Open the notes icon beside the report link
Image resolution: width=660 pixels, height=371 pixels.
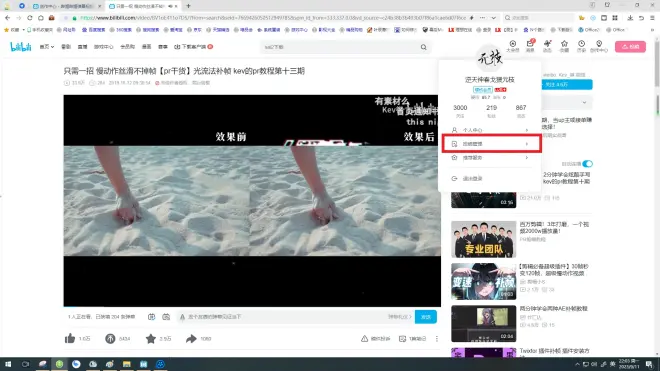coord(402,339)
